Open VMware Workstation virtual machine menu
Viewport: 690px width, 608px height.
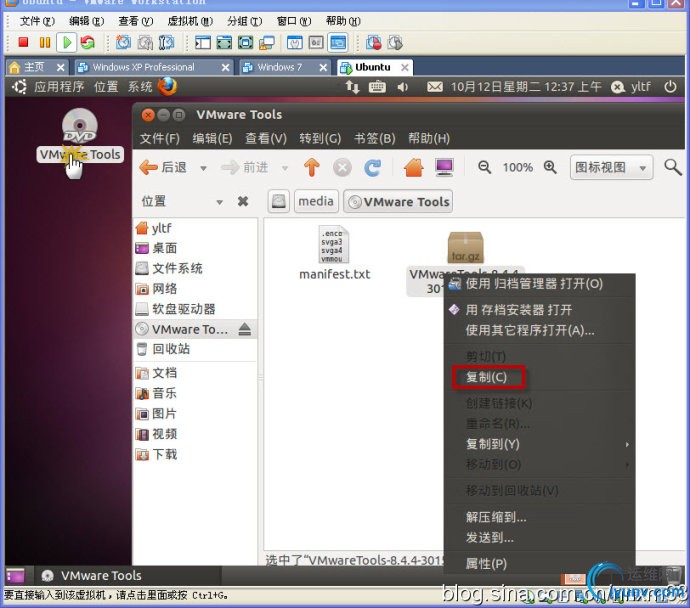(190, 21)
